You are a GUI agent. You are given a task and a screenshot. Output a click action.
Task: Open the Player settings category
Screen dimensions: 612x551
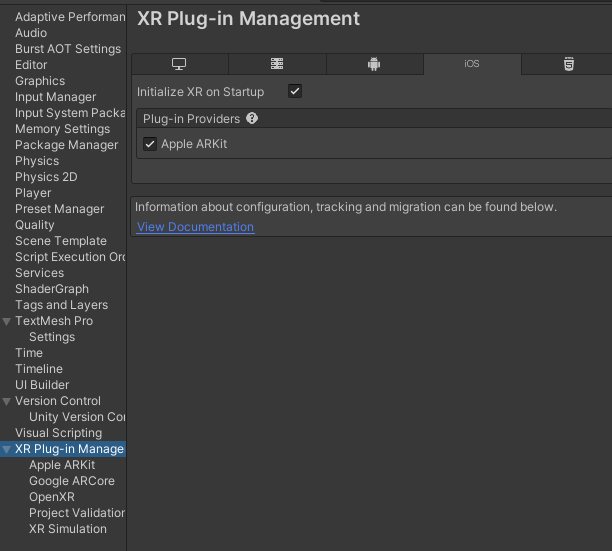(x=33, y=193)
